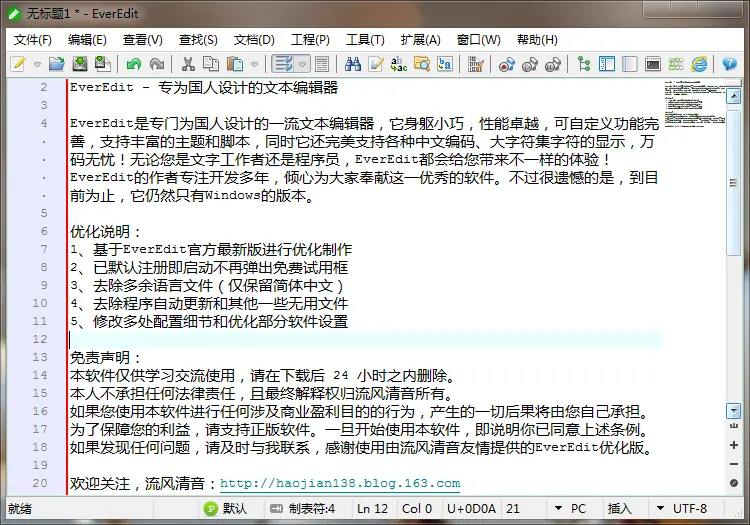Click the Copy icon in toolbar

[x=211, y=64]
